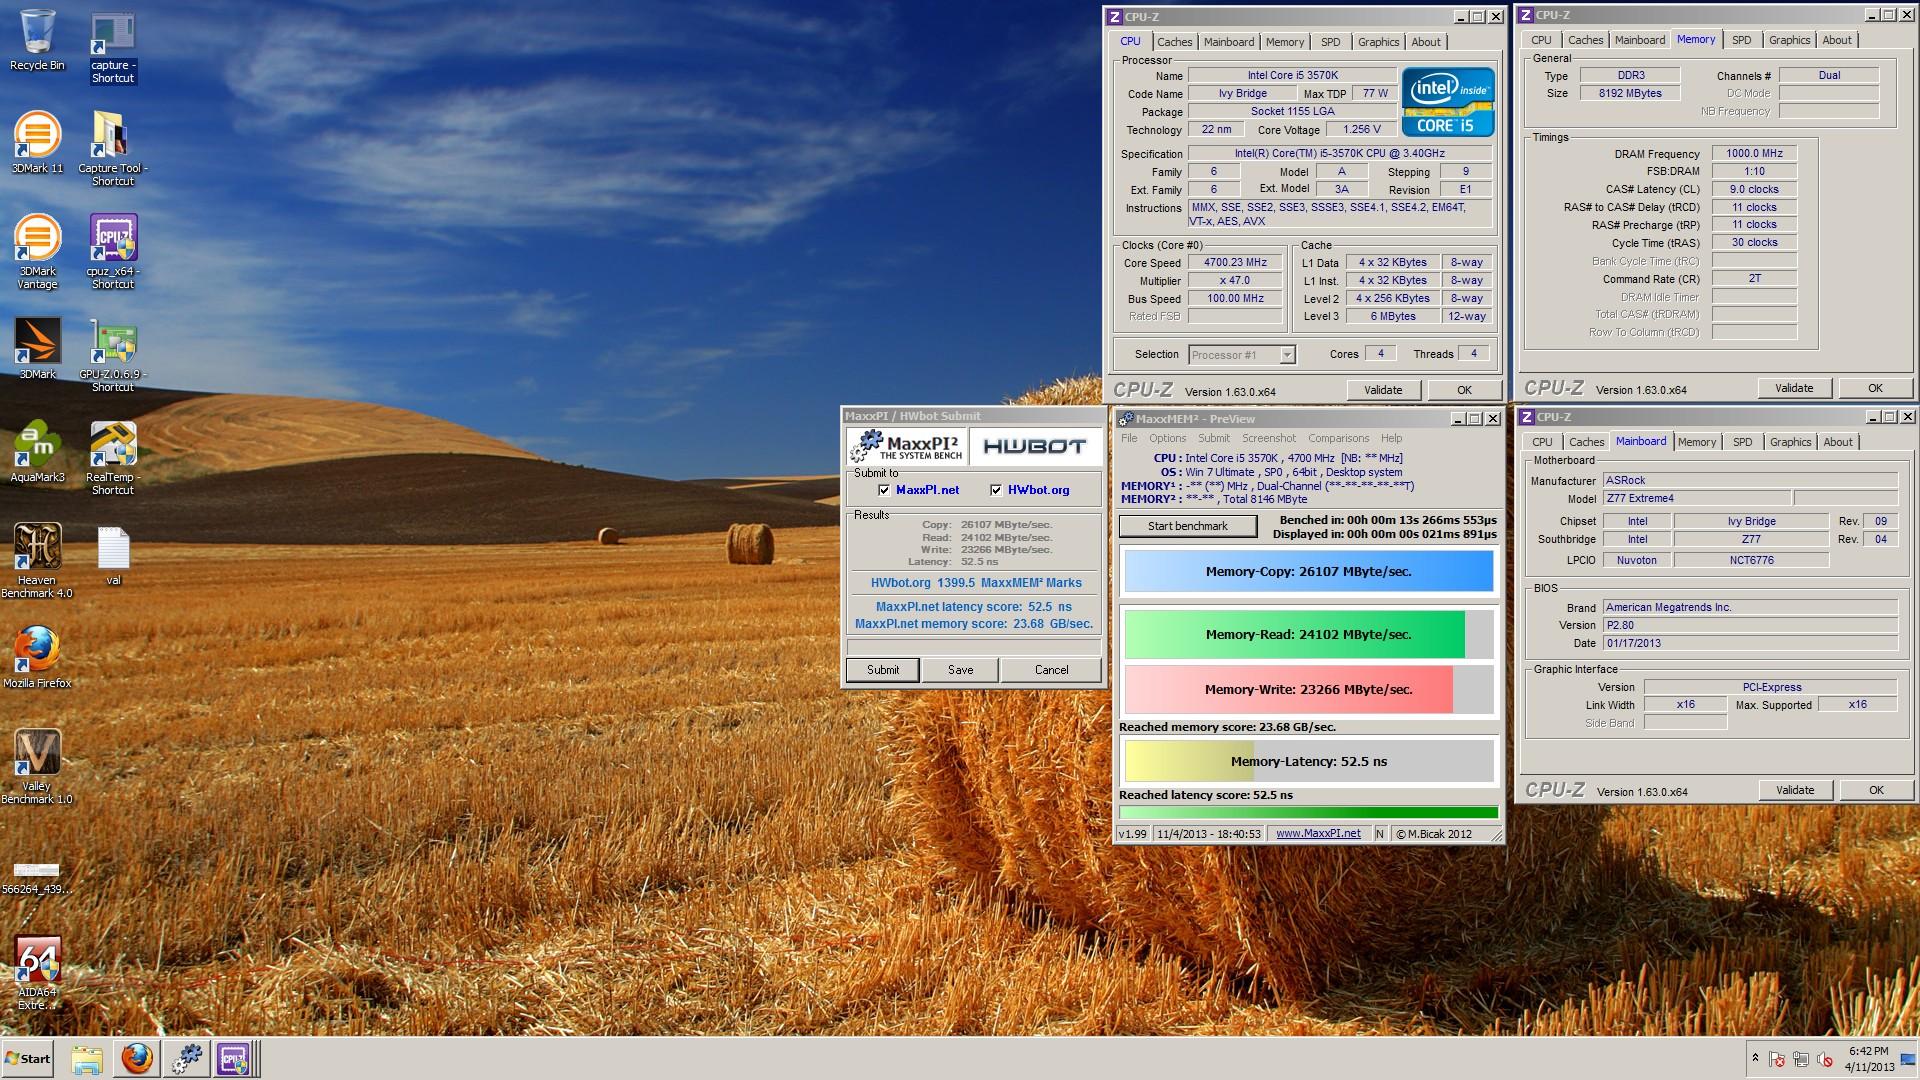This screenshot has height=1080, width=1920.
Task: Open the val text file icon
Action: (x=113, y=556)
